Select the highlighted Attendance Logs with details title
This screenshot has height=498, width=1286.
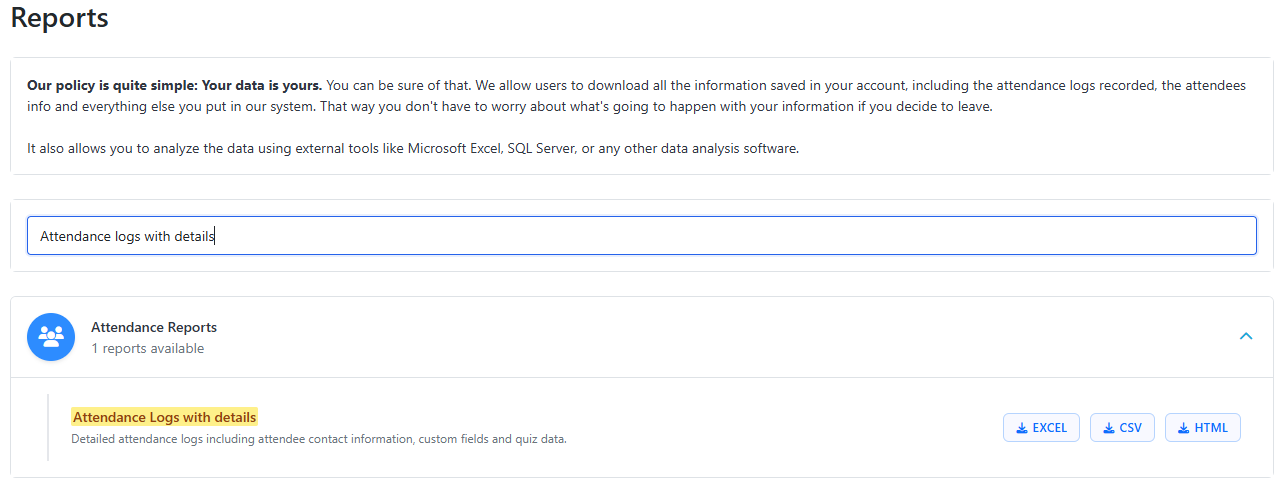[164, 417]
